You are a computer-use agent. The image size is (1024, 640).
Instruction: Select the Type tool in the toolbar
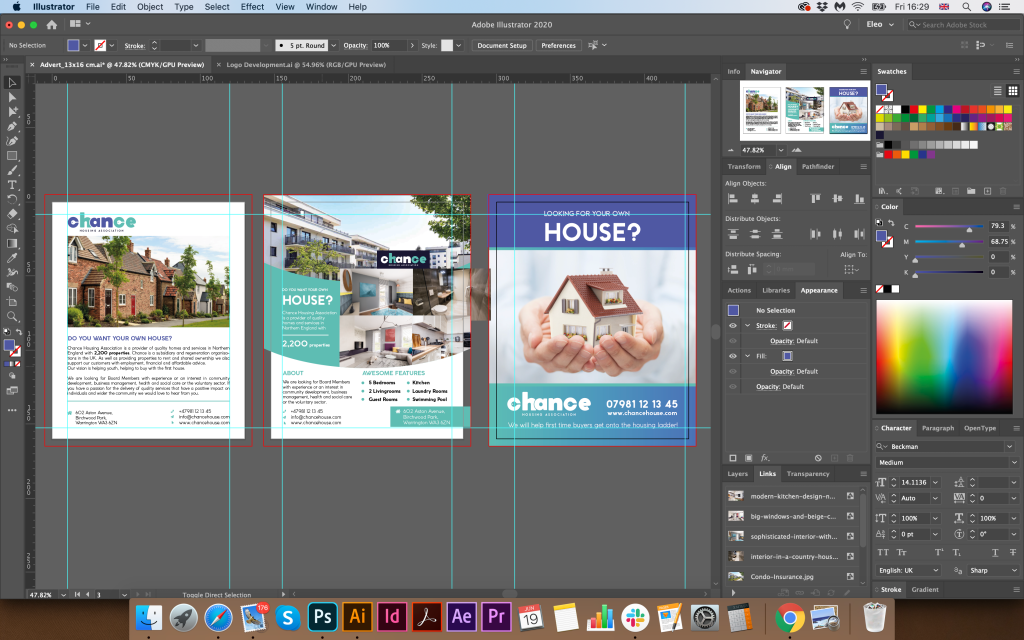point(12,185)
